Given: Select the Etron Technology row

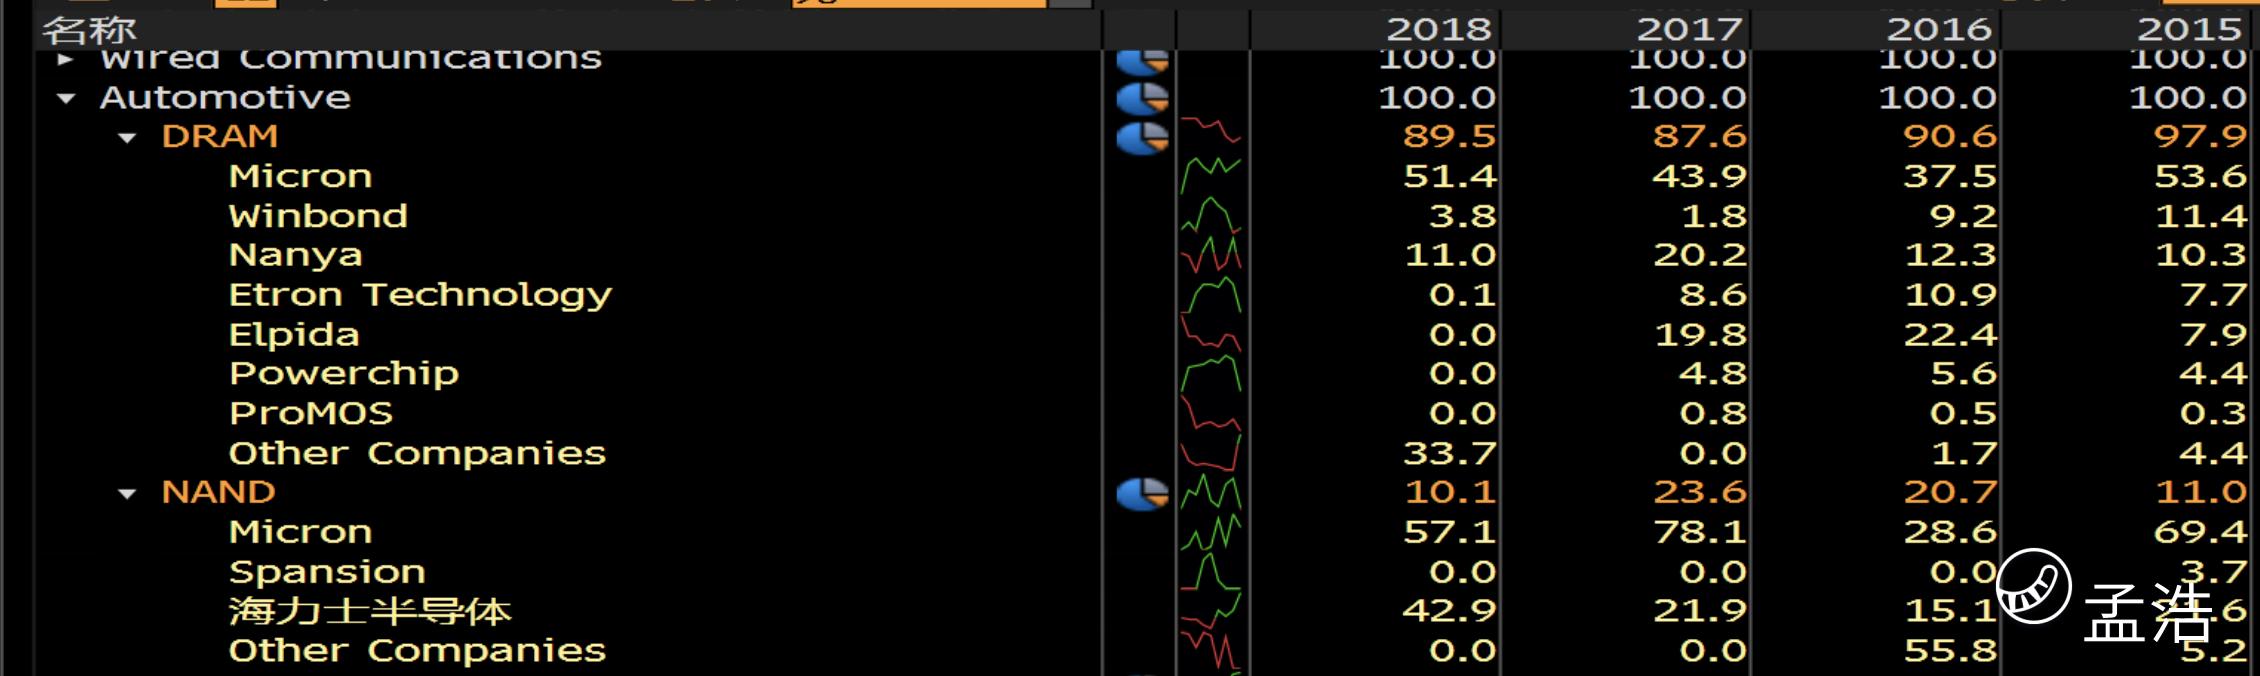Looking at the screenshot, I should 420,295.
